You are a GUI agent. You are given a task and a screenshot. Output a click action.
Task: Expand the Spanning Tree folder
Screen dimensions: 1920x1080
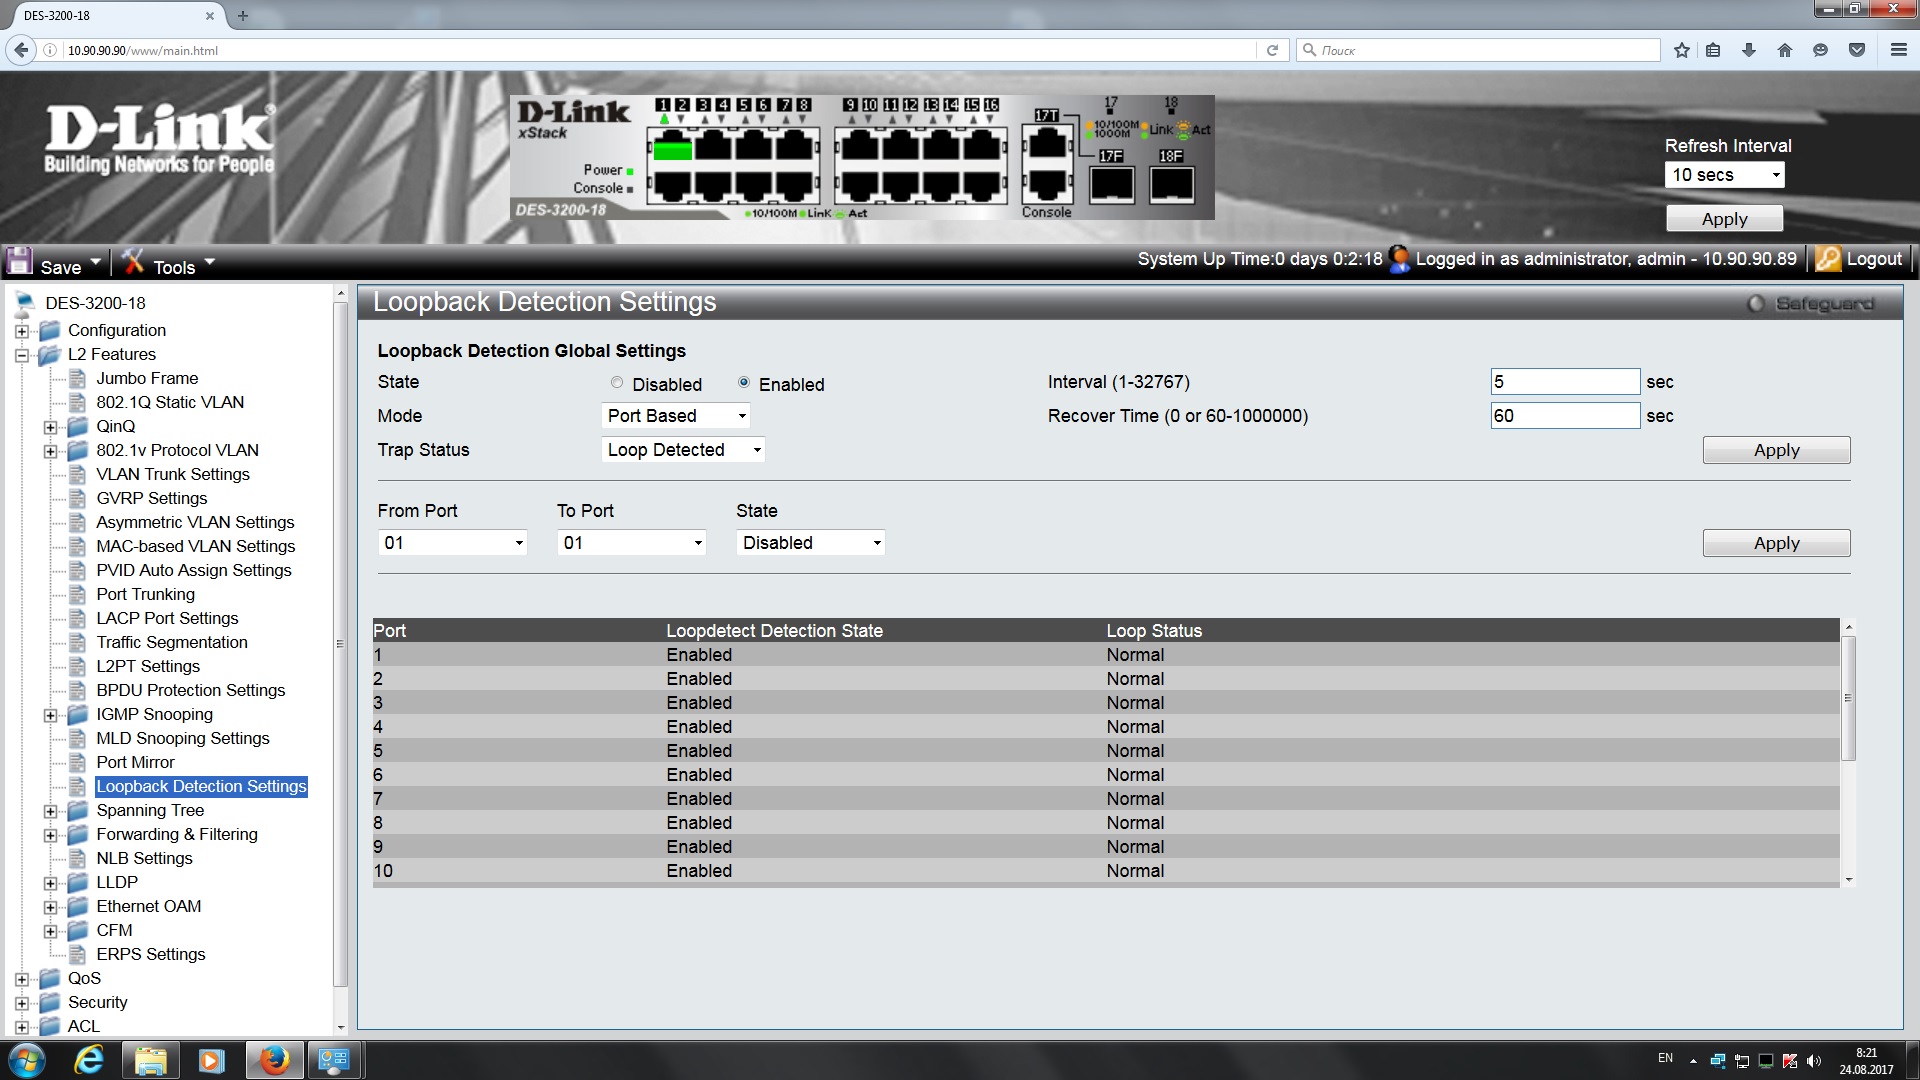50,811
